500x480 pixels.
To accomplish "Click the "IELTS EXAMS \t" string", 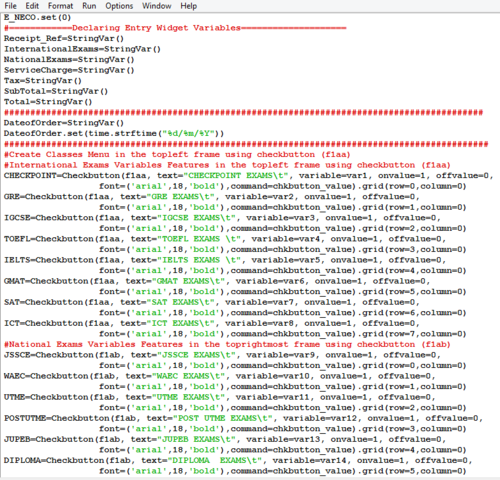I will 199,260.
